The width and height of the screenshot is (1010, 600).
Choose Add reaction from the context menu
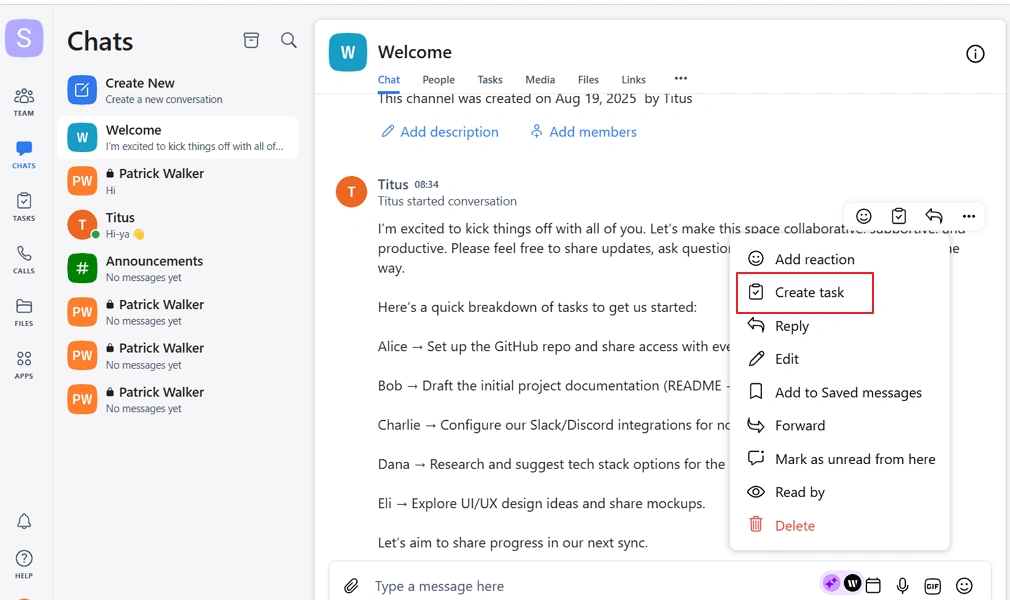pyautogui.click(x=839, y=259)
